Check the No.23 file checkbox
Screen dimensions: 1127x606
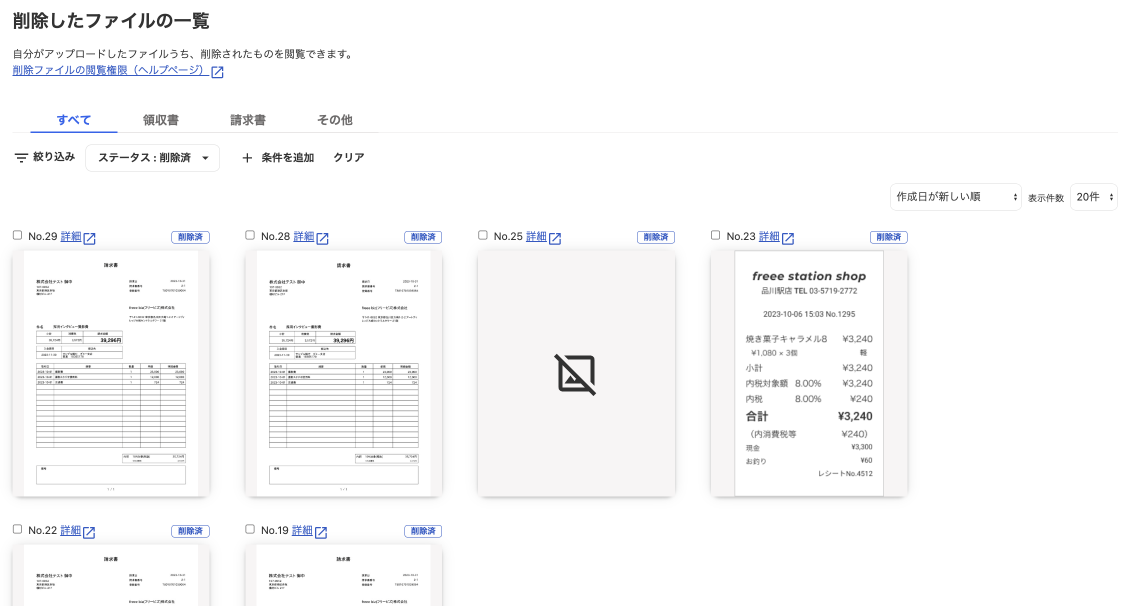coord(715,235)
